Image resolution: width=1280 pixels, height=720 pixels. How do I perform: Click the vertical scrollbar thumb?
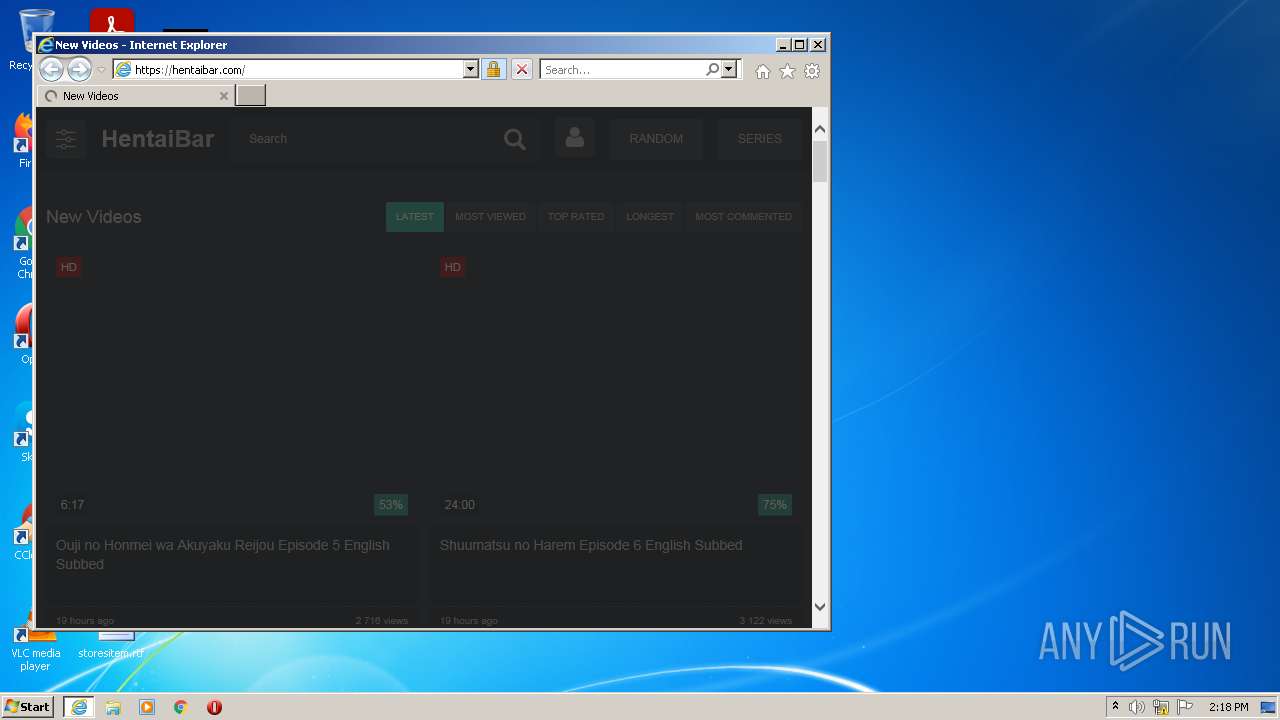click(x=820, y=161)
